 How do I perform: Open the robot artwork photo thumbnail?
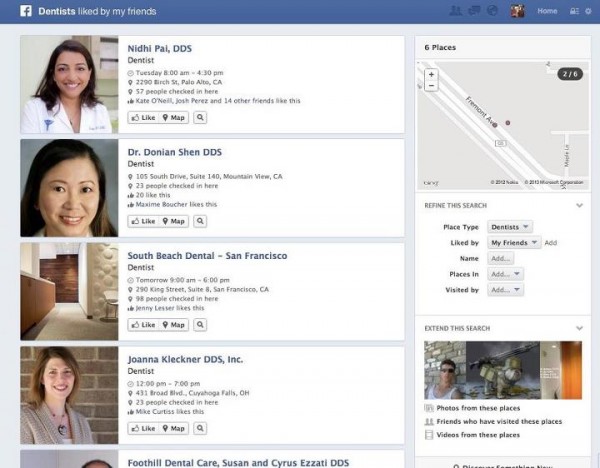(x=503, y=370)
